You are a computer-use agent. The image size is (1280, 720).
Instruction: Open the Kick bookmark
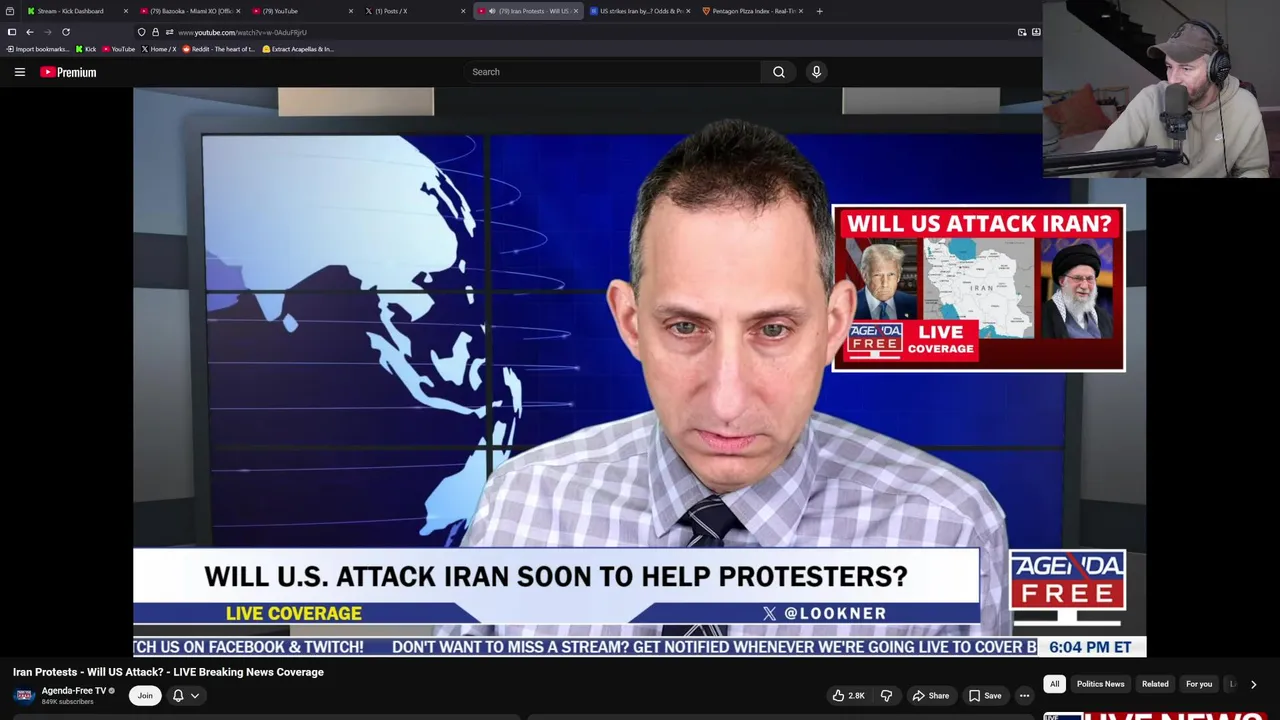pyautogui.click(x=86, y=49)
